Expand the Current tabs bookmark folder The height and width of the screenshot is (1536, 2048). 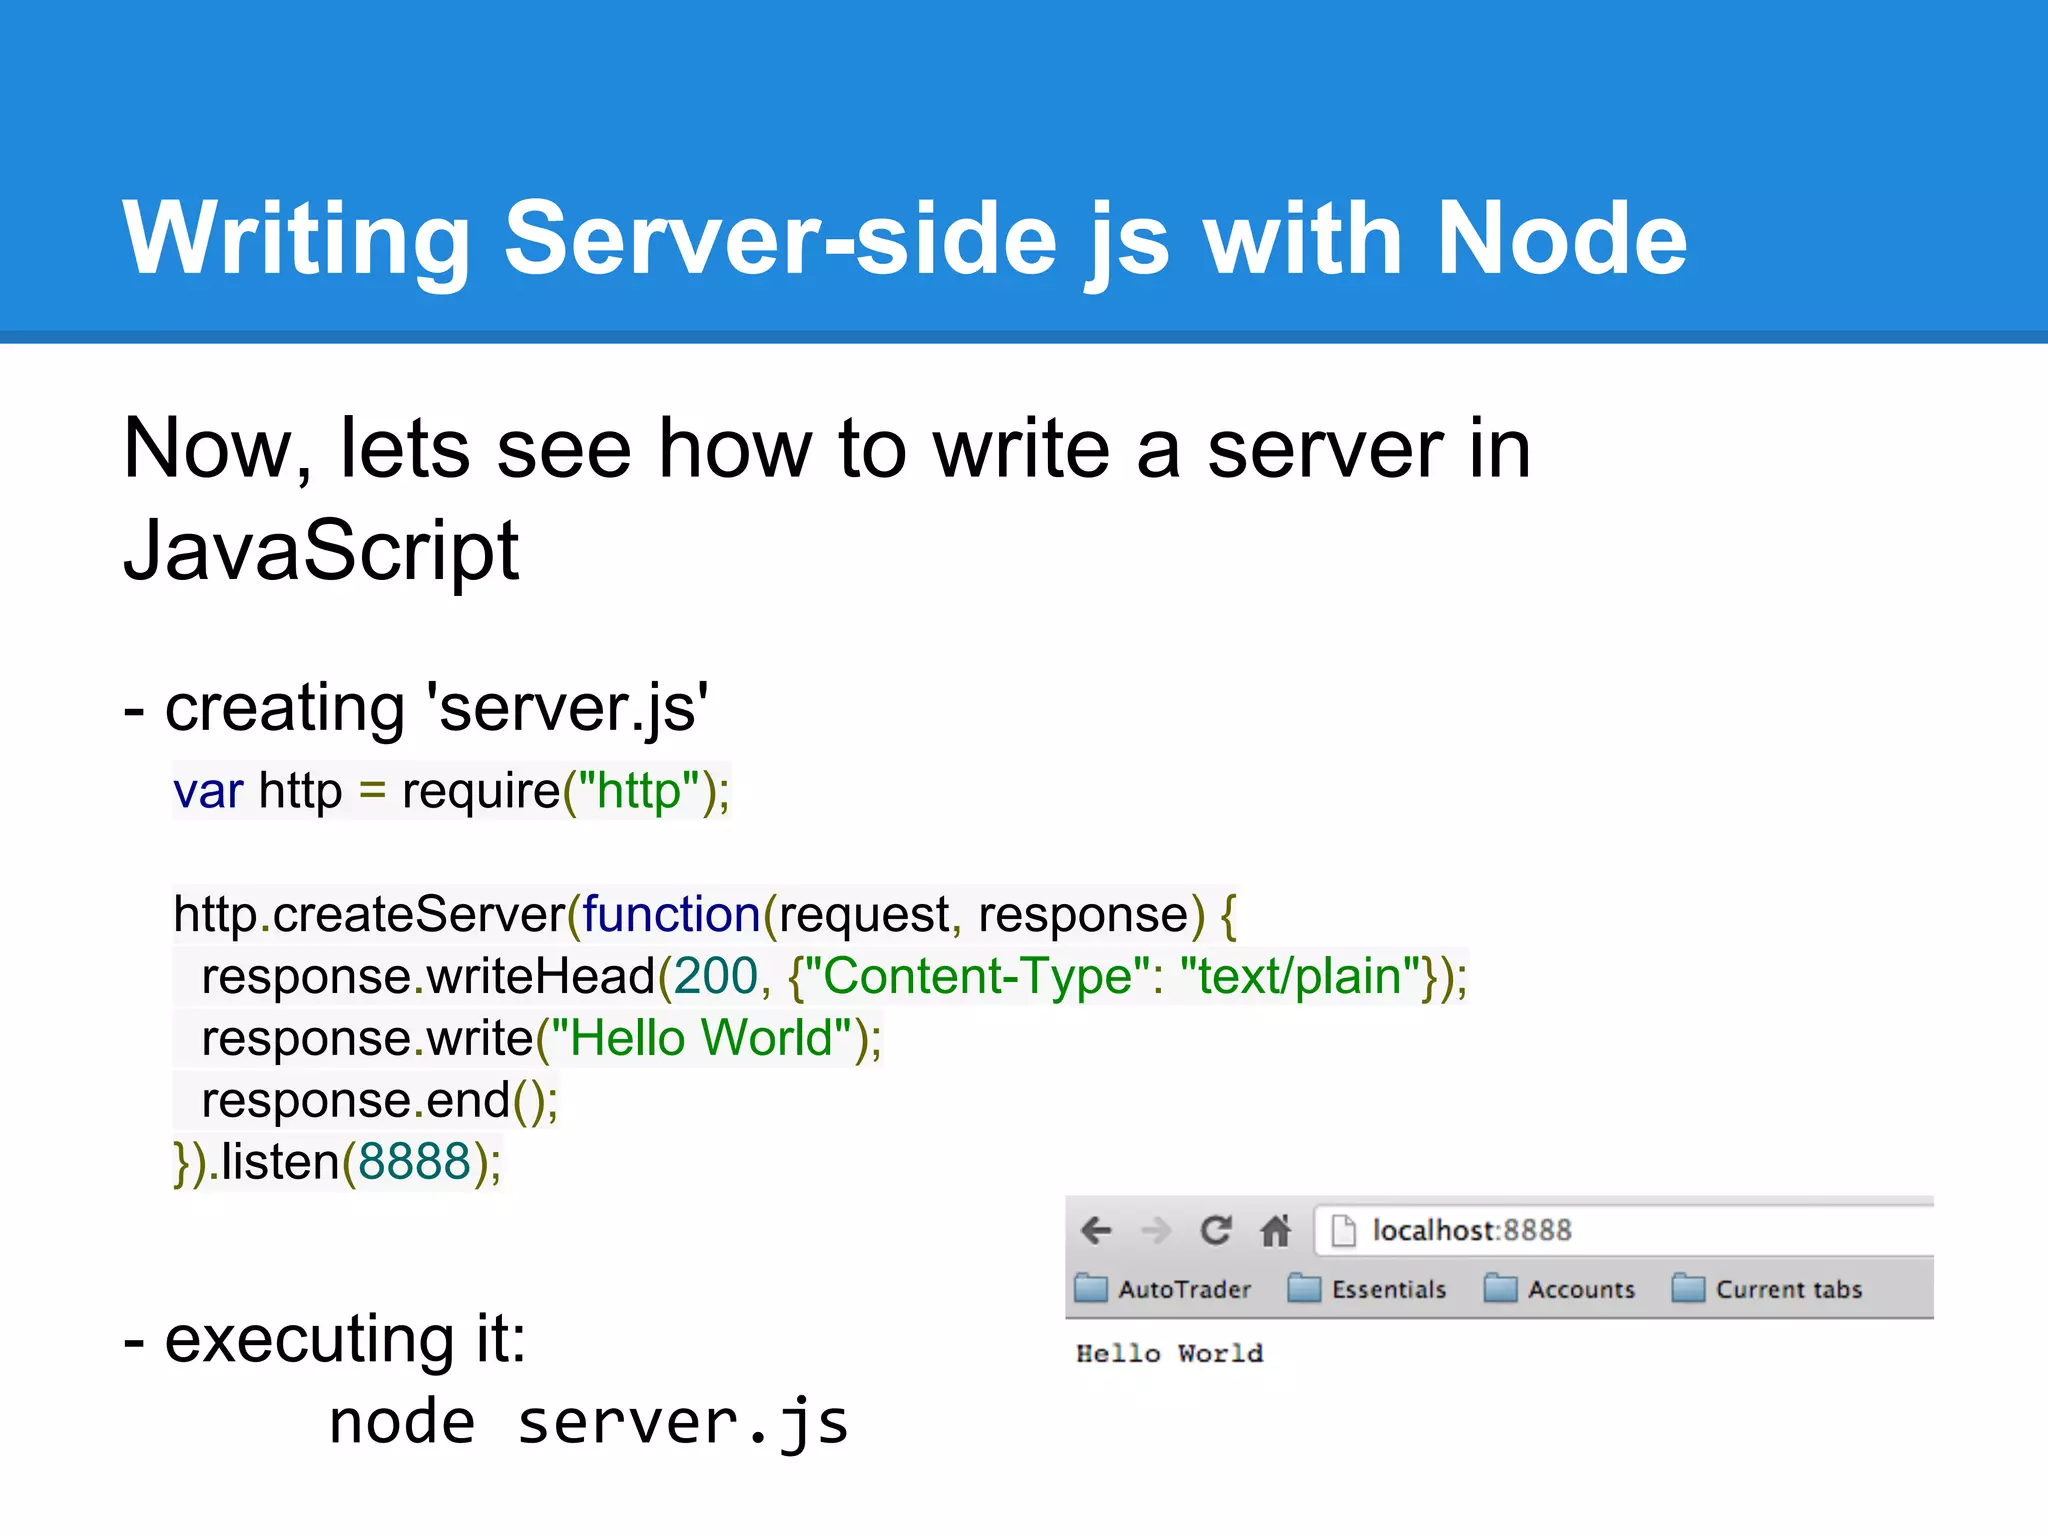coord(1768,1289)
